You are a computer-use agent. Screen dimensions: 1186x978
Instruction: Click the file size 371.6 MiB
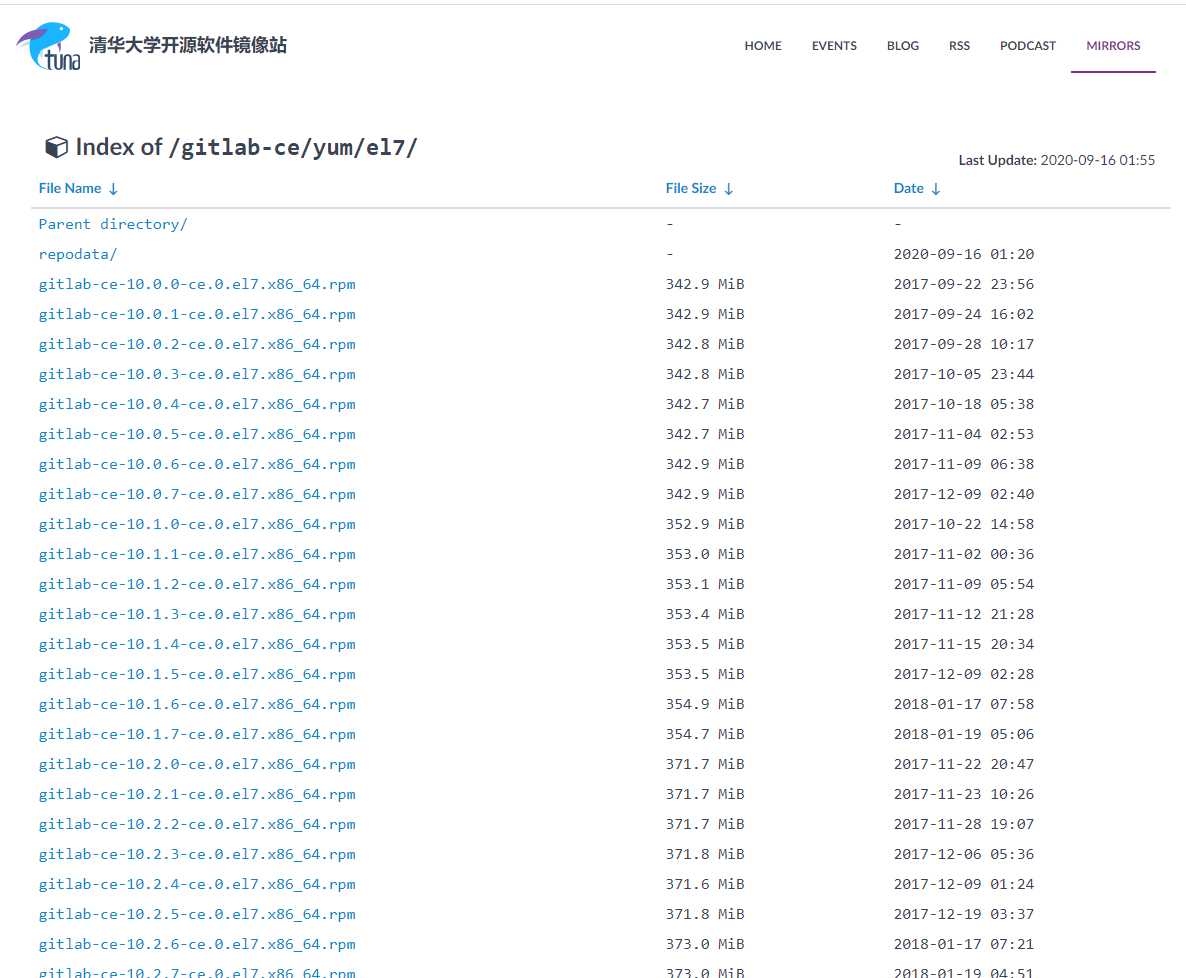point(705,884)
